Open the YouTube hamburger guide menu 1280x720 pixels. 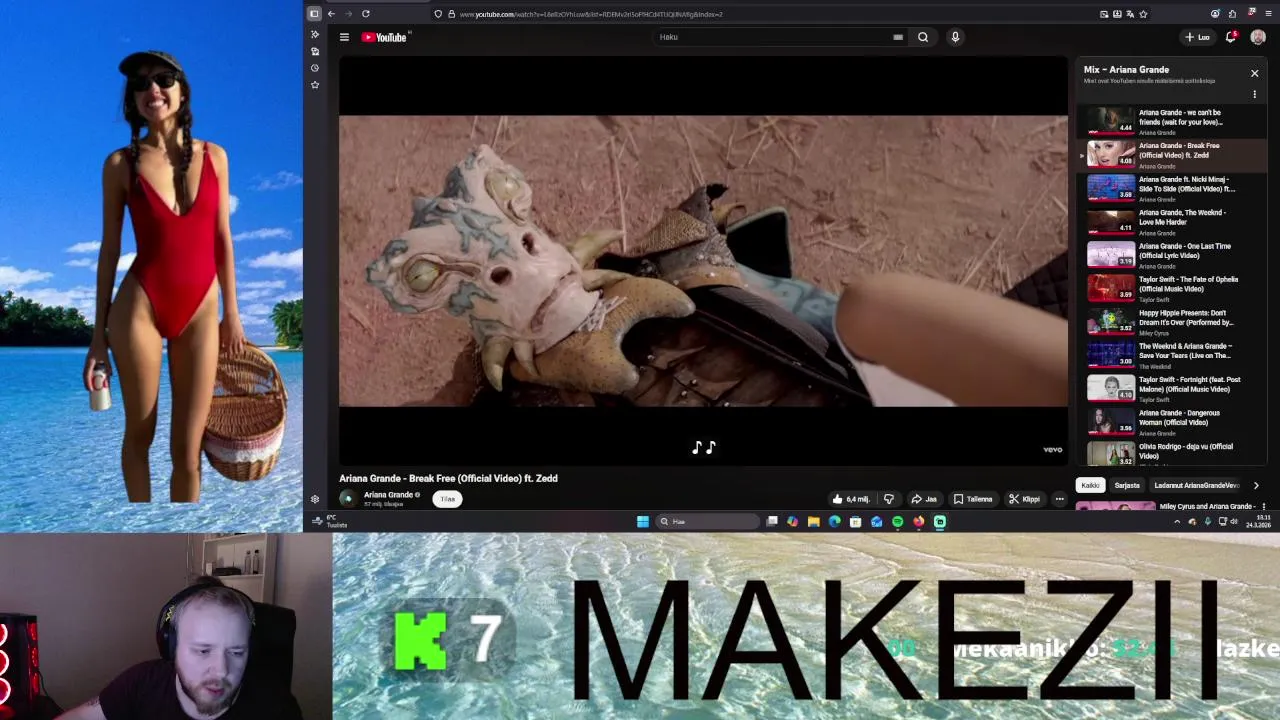pyautogui.click(x=344, y=37)
